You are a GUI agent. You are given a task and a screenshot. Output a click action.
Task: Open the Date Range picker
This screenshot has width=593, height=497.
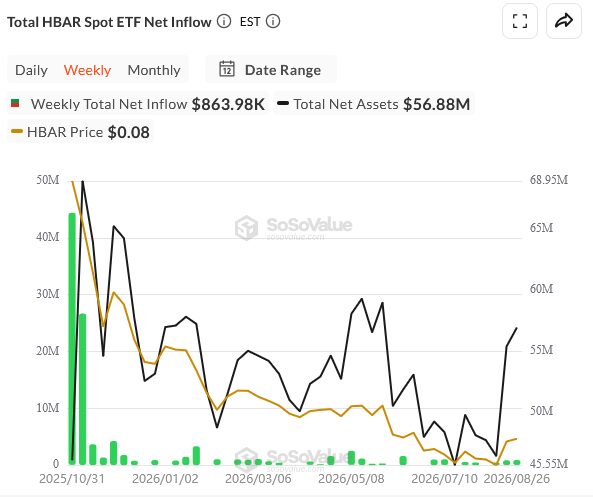point(271,70)
